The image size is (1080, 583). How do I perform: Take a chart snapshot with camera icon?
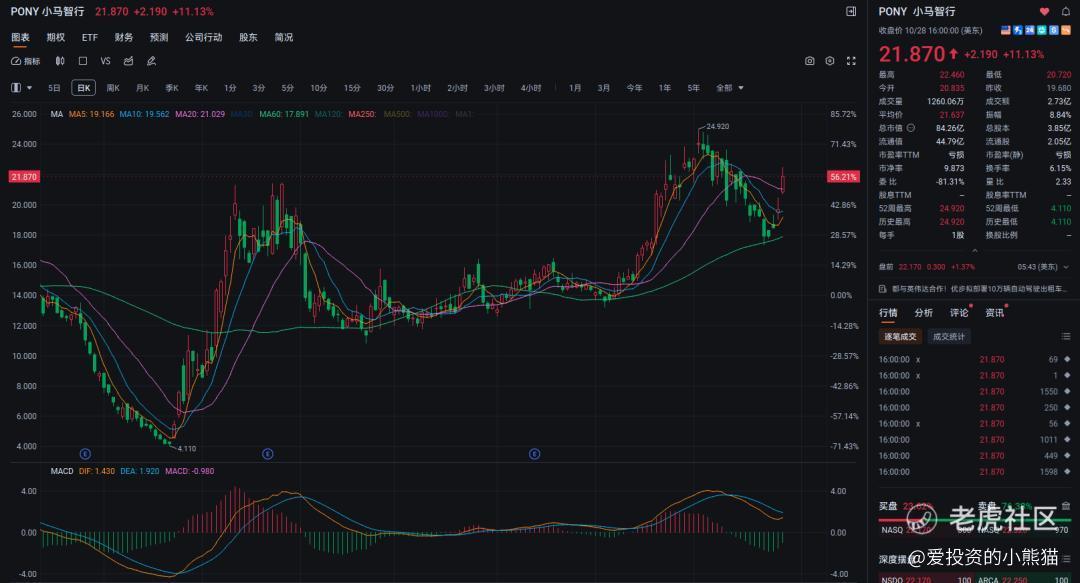[809, 61]
